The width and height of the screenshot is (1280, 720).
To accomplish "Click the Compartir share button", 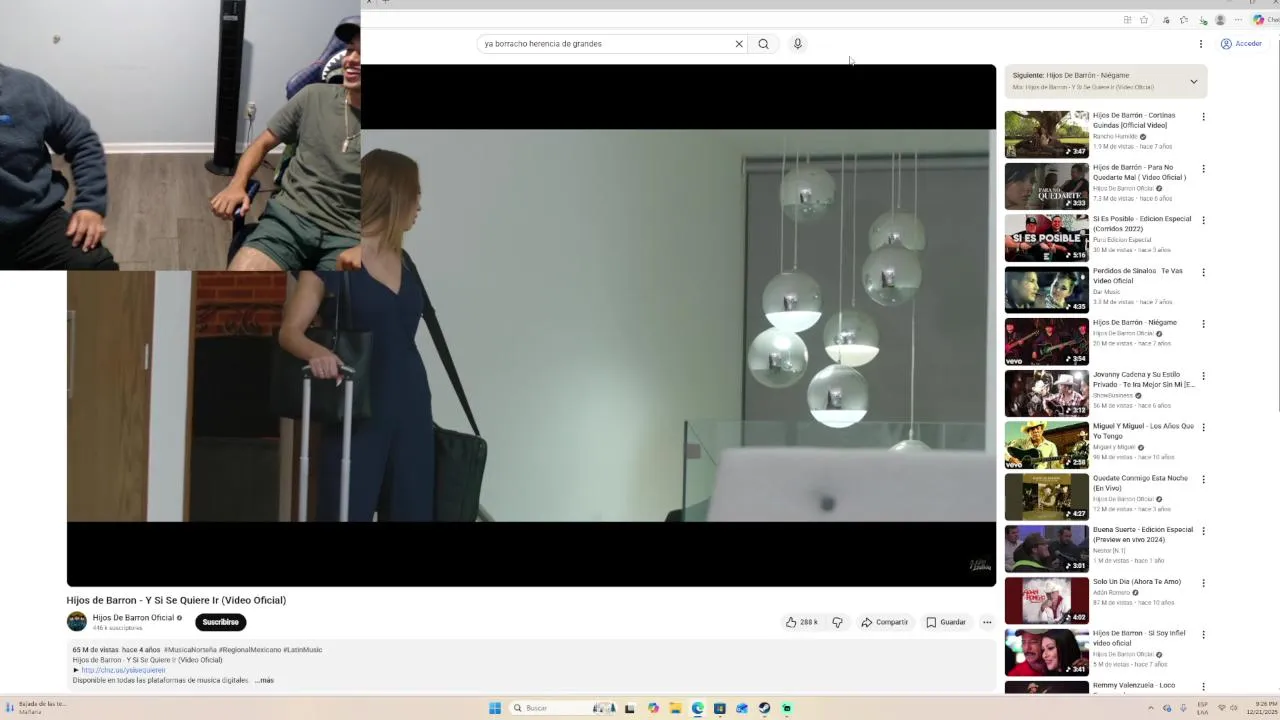I will [x=885, y=622].
